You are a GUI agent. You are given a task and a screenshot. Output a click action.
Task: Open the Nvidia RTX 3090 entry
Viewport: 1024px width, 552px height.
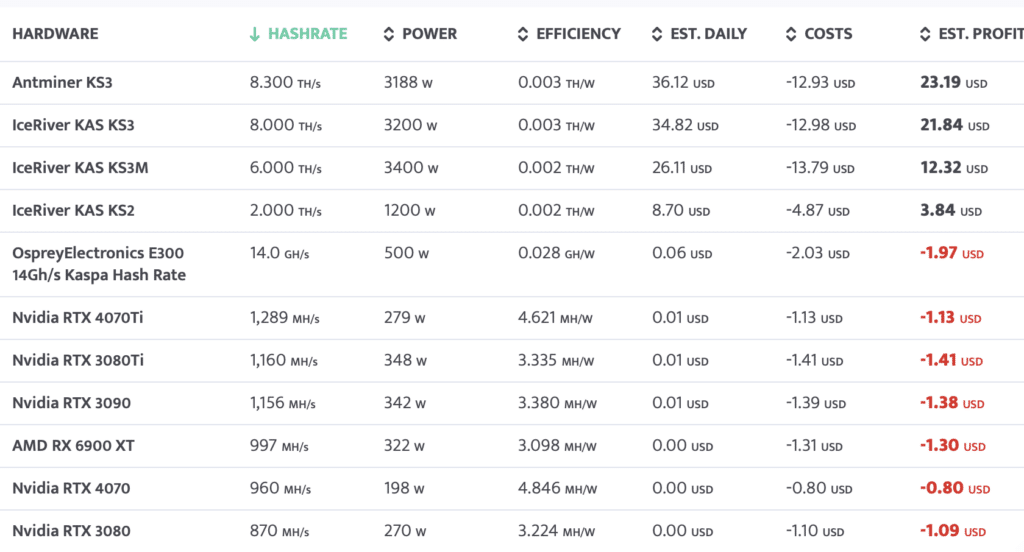pyautogui.click(x=72, y=402)
